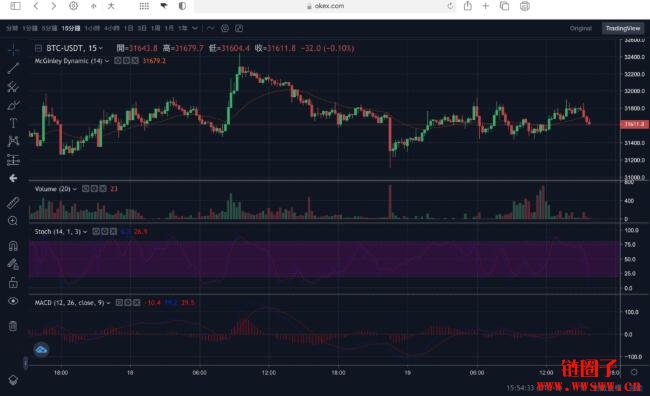Click the okex.com address bar
Screen dimensions: 650x396
click(x=326, y=6)
